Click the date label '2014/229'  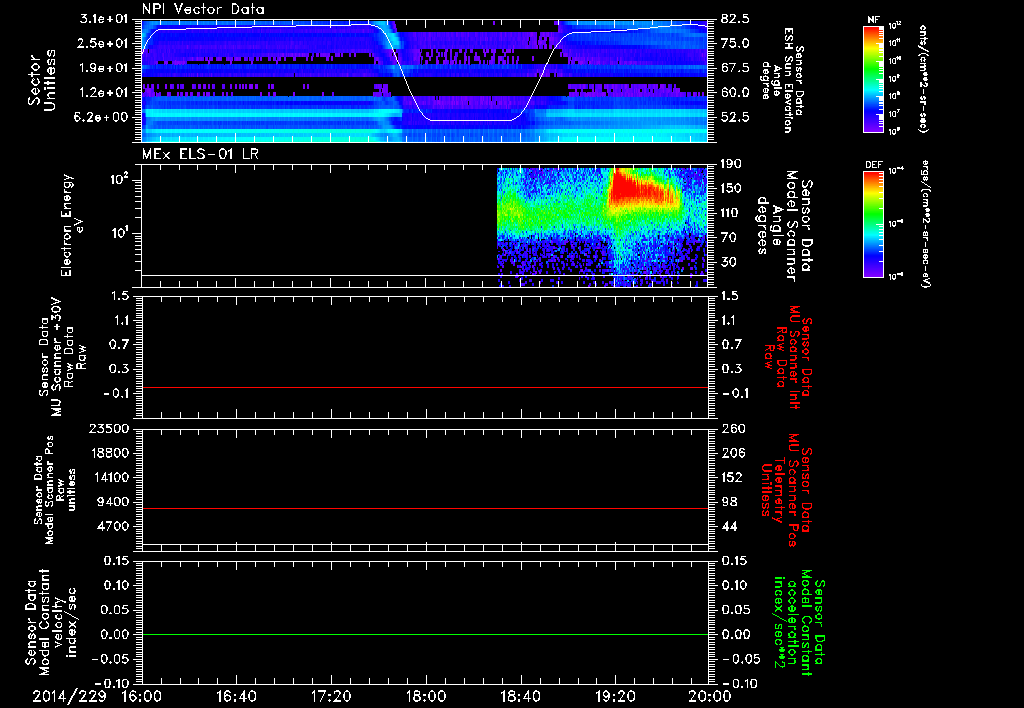69,696
